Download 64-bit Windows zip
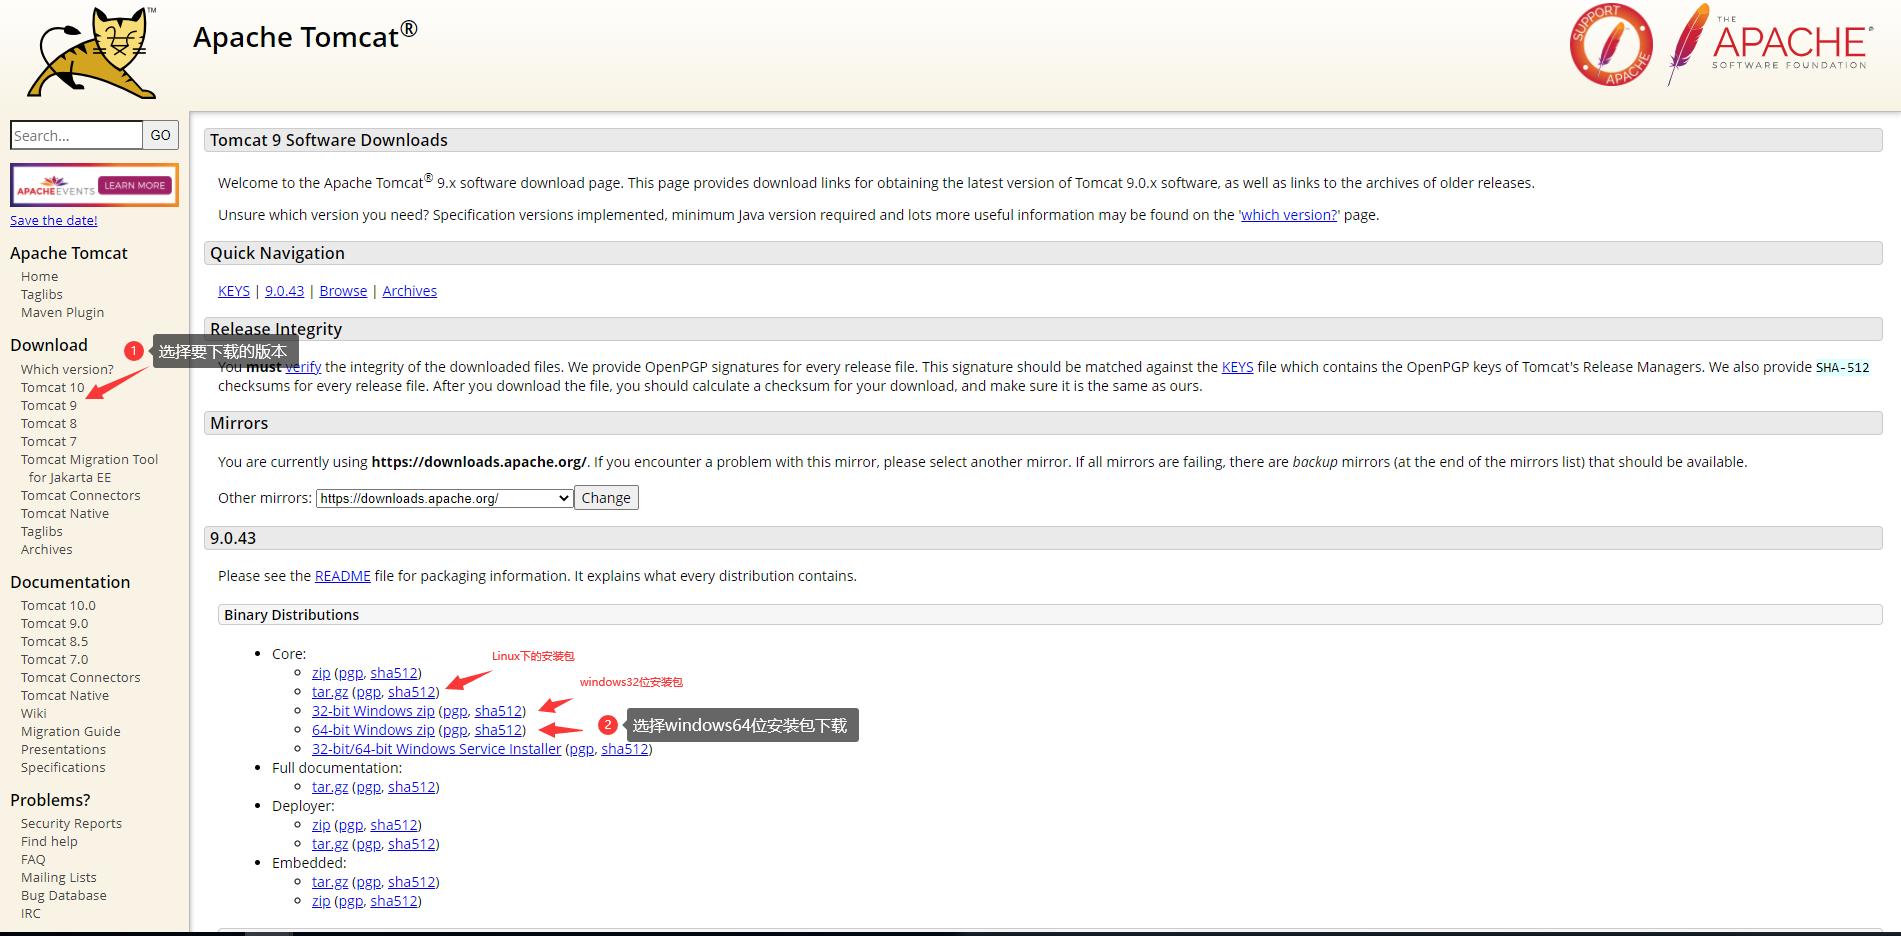This screenshot has height=936, width=1901. pos(373,730)
